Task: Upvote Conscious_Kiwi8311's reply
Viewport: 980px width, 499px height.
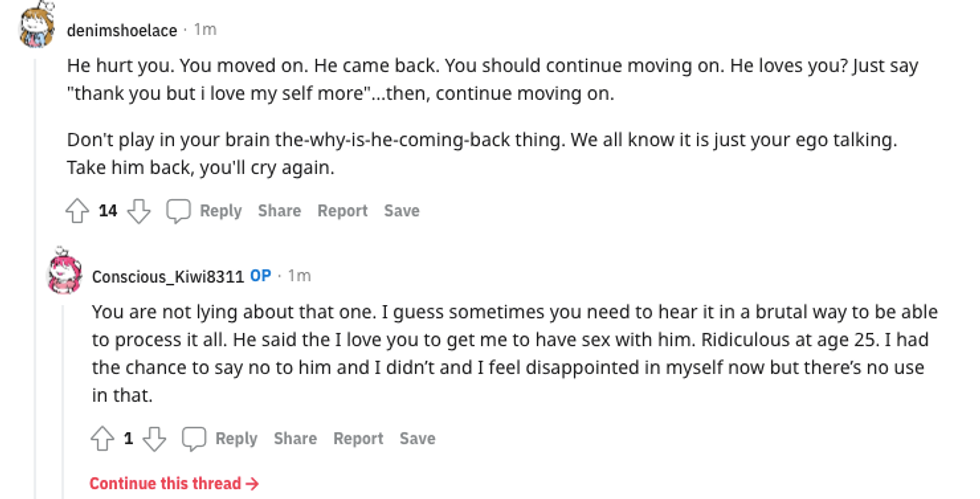Action: coord(102,439)
